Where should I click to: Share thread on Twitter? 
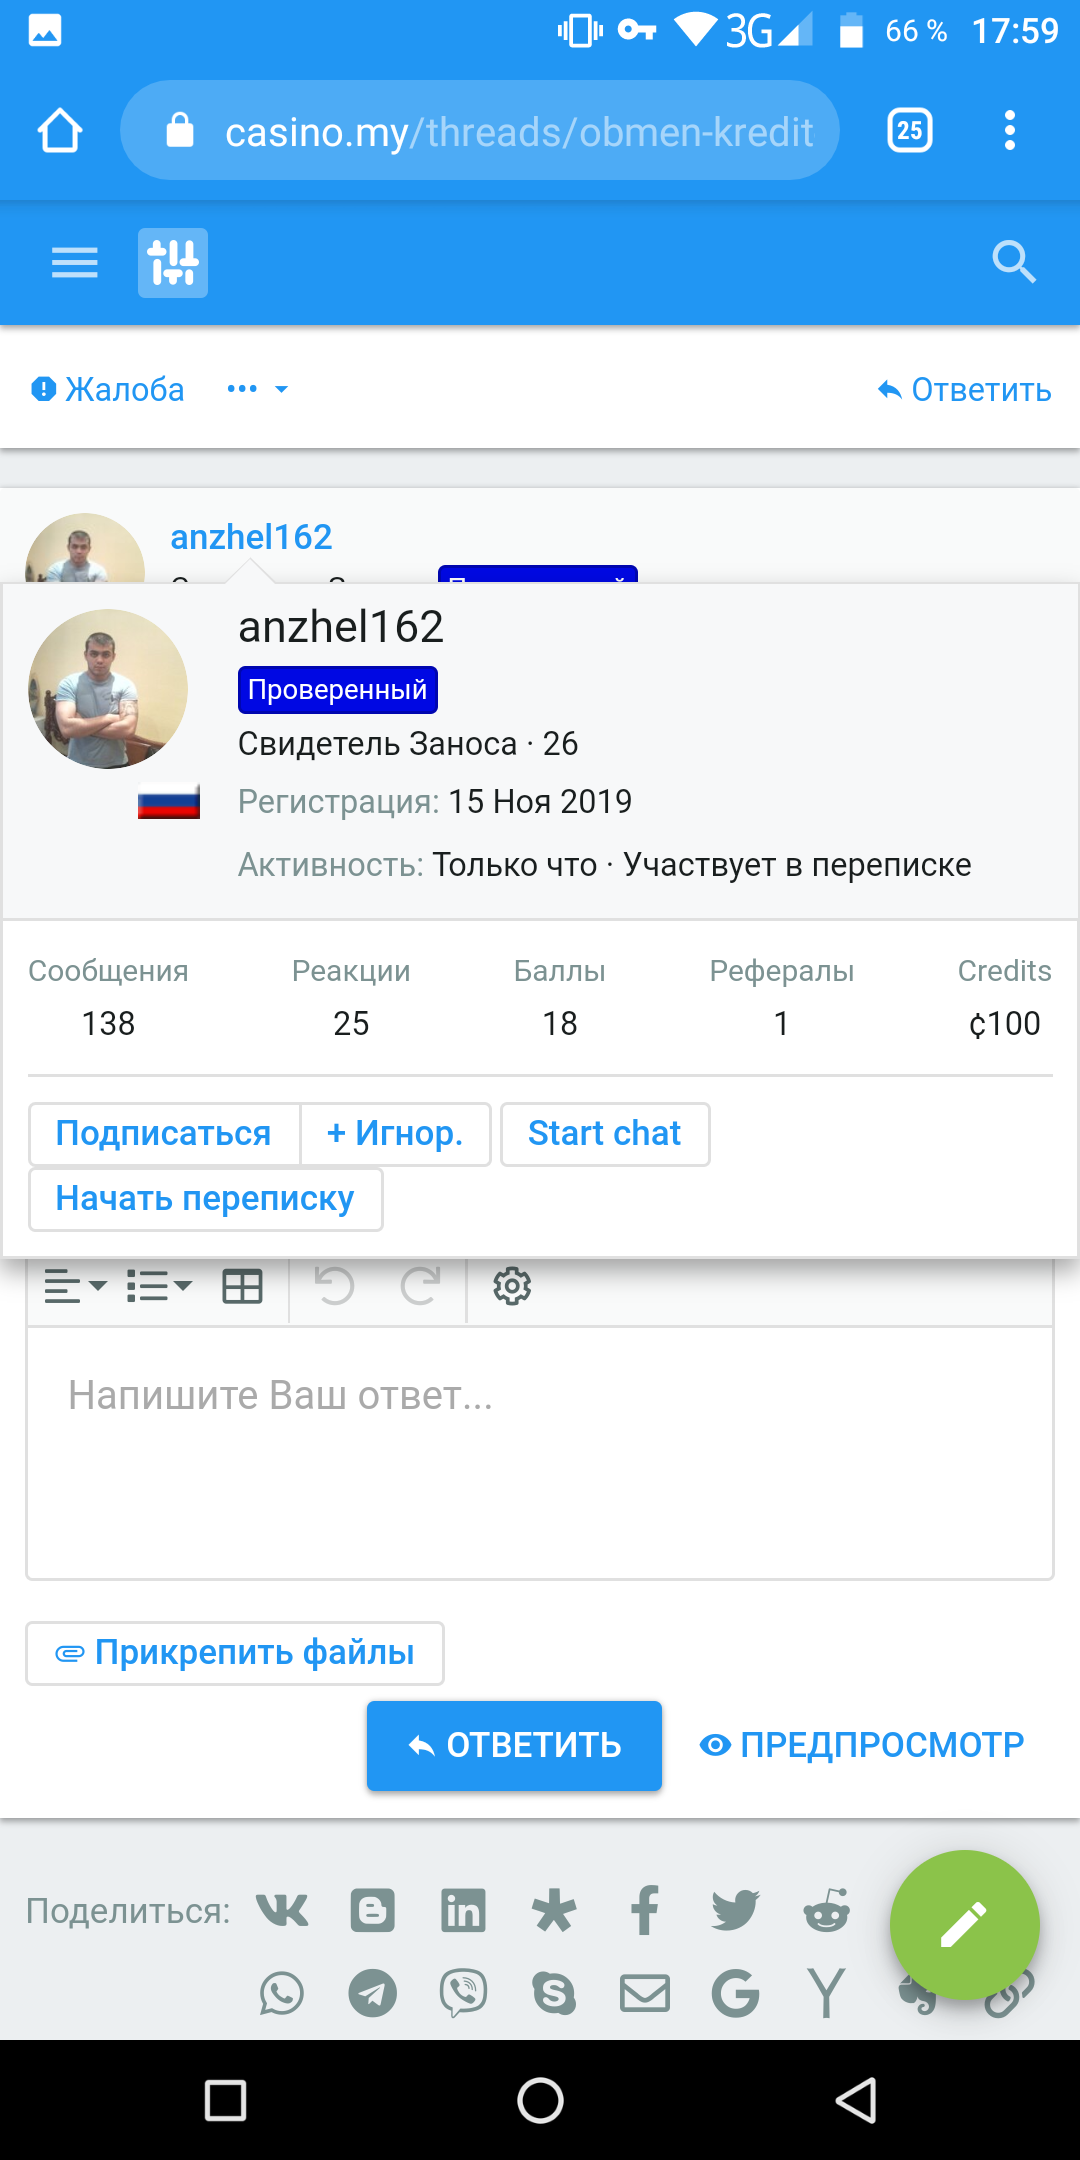(x=735, y=1911)
